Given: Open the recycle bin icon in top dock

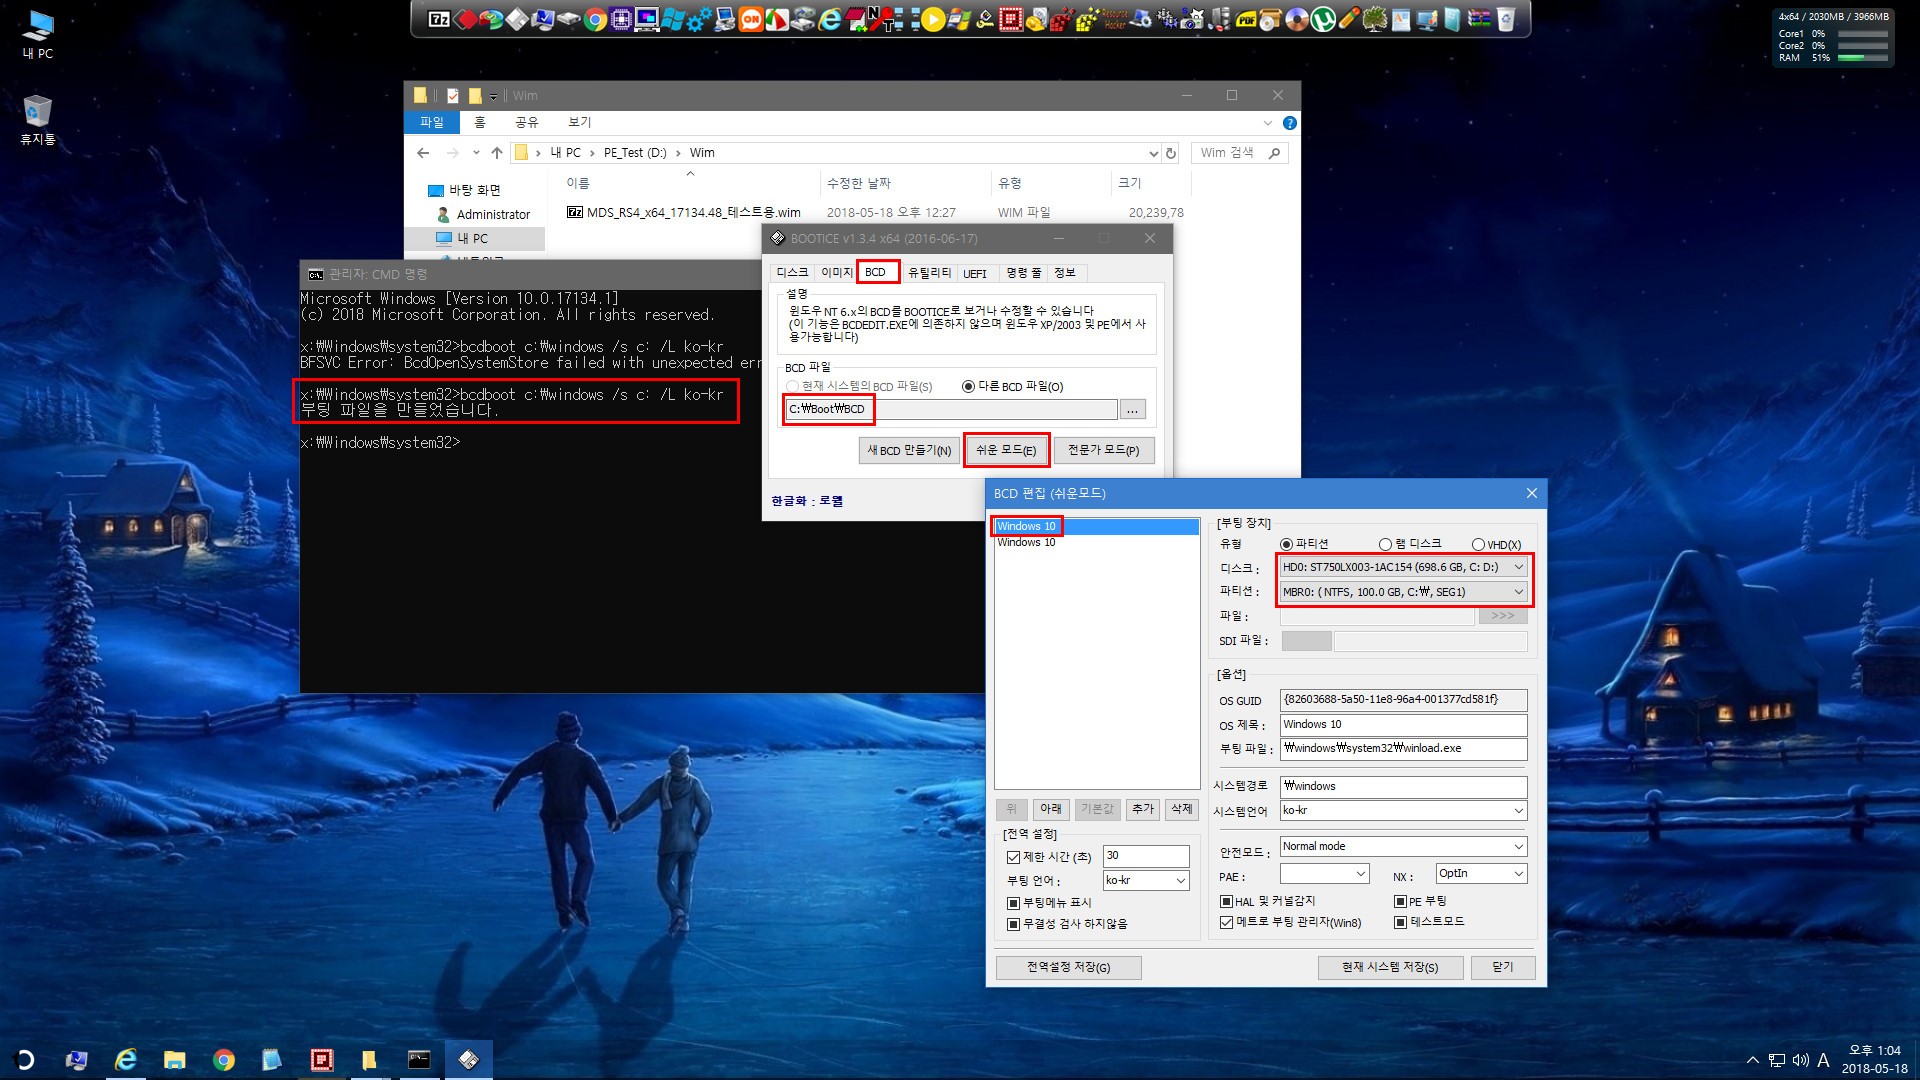Looking at the screenshot, I should point(1506,19).
